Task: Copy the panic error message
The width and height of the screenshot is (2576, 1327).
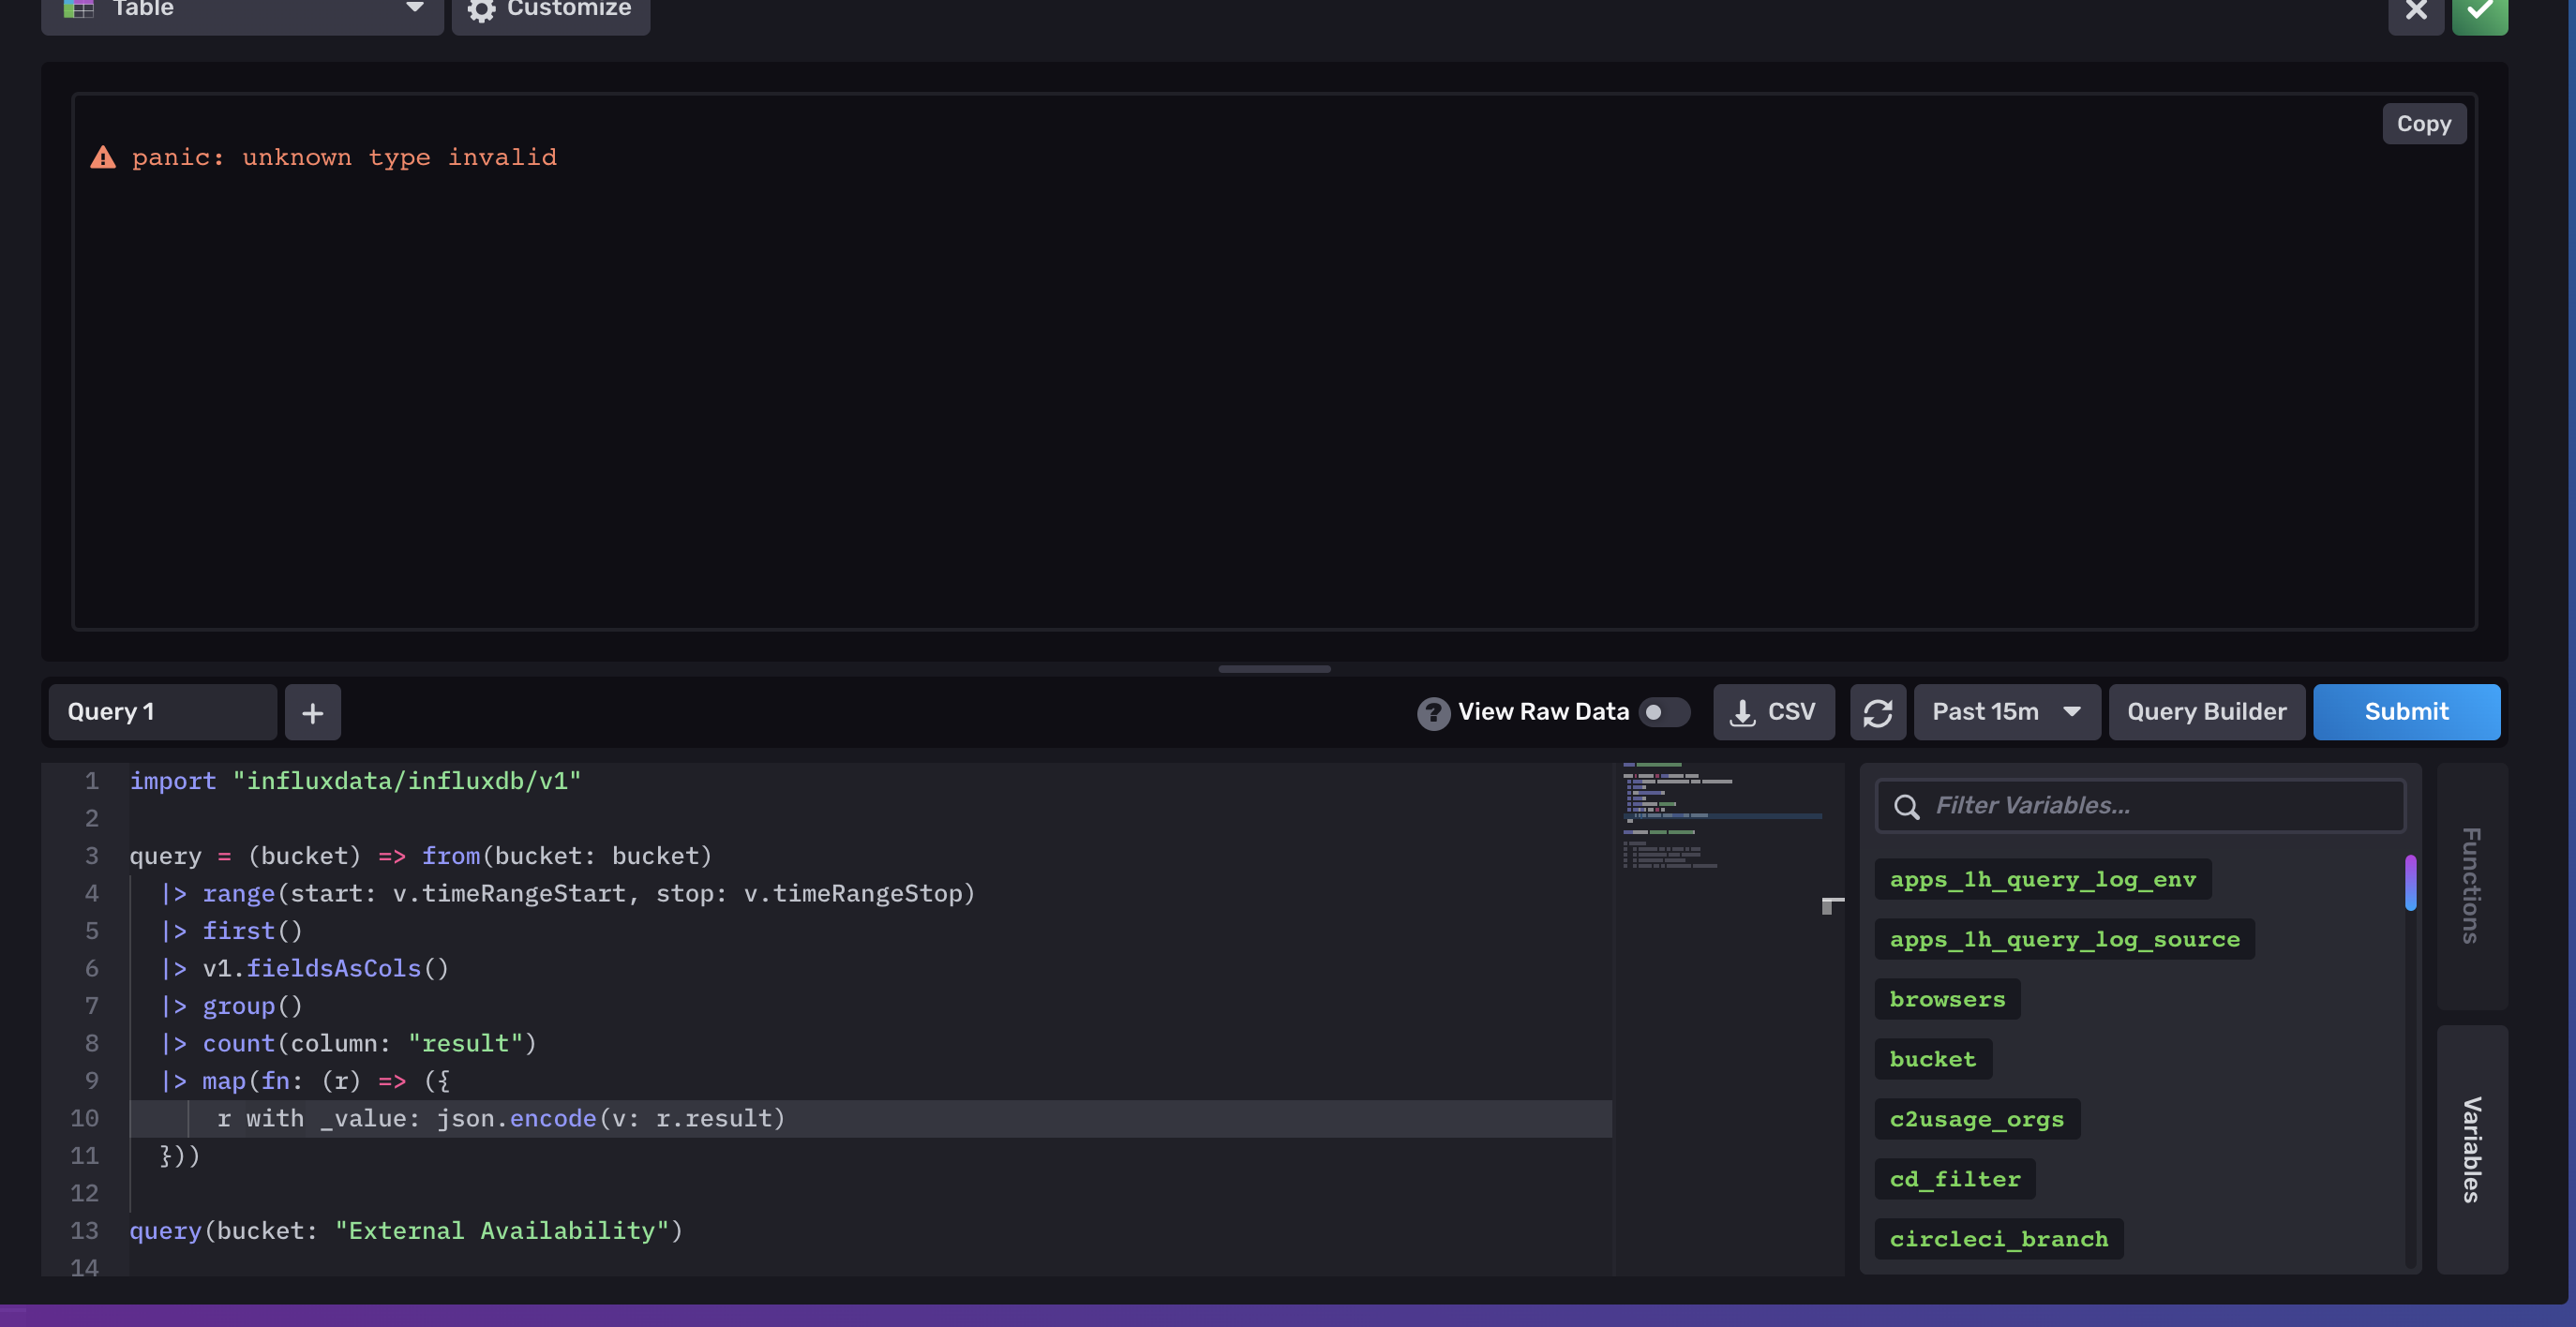Action: [x=2423, y=123]
